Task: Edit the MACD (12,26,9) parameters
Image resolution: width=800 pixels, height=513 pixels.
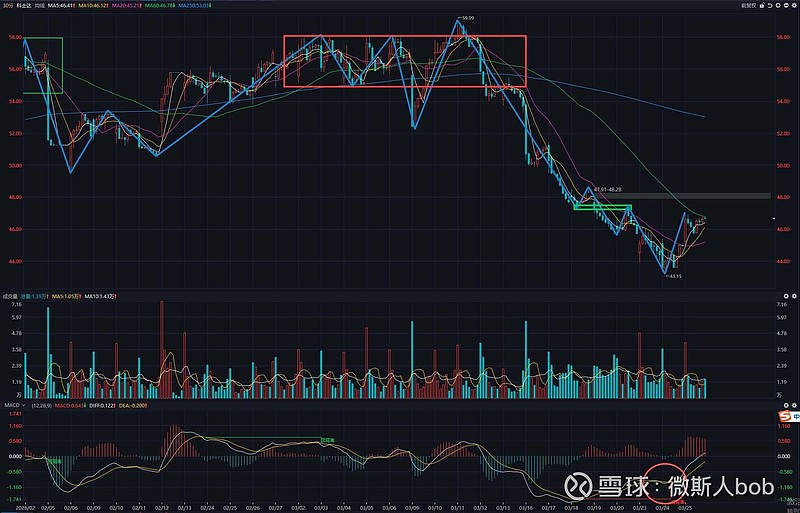Action: 41,405
